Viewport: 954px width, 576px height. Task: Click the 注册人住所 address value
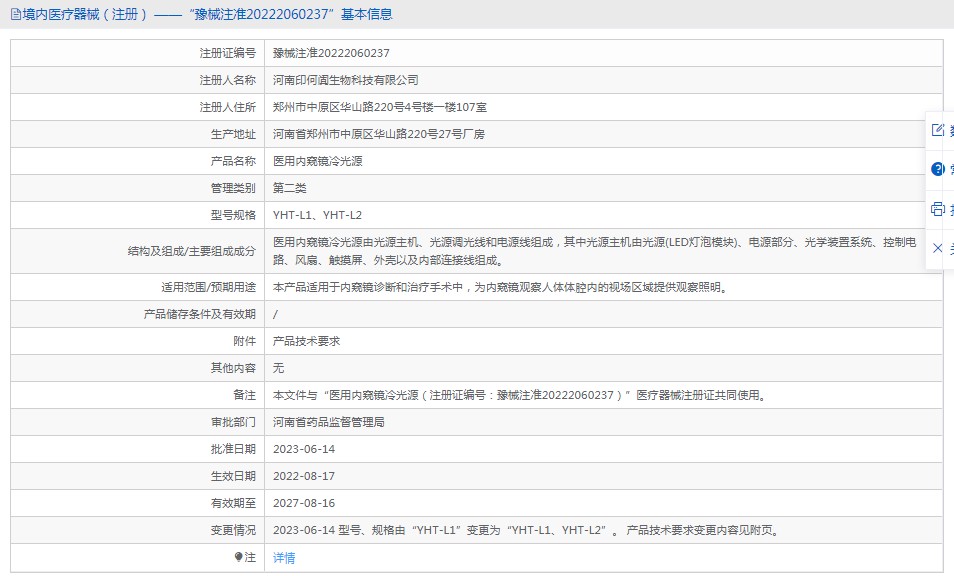[x=380, y=107]
